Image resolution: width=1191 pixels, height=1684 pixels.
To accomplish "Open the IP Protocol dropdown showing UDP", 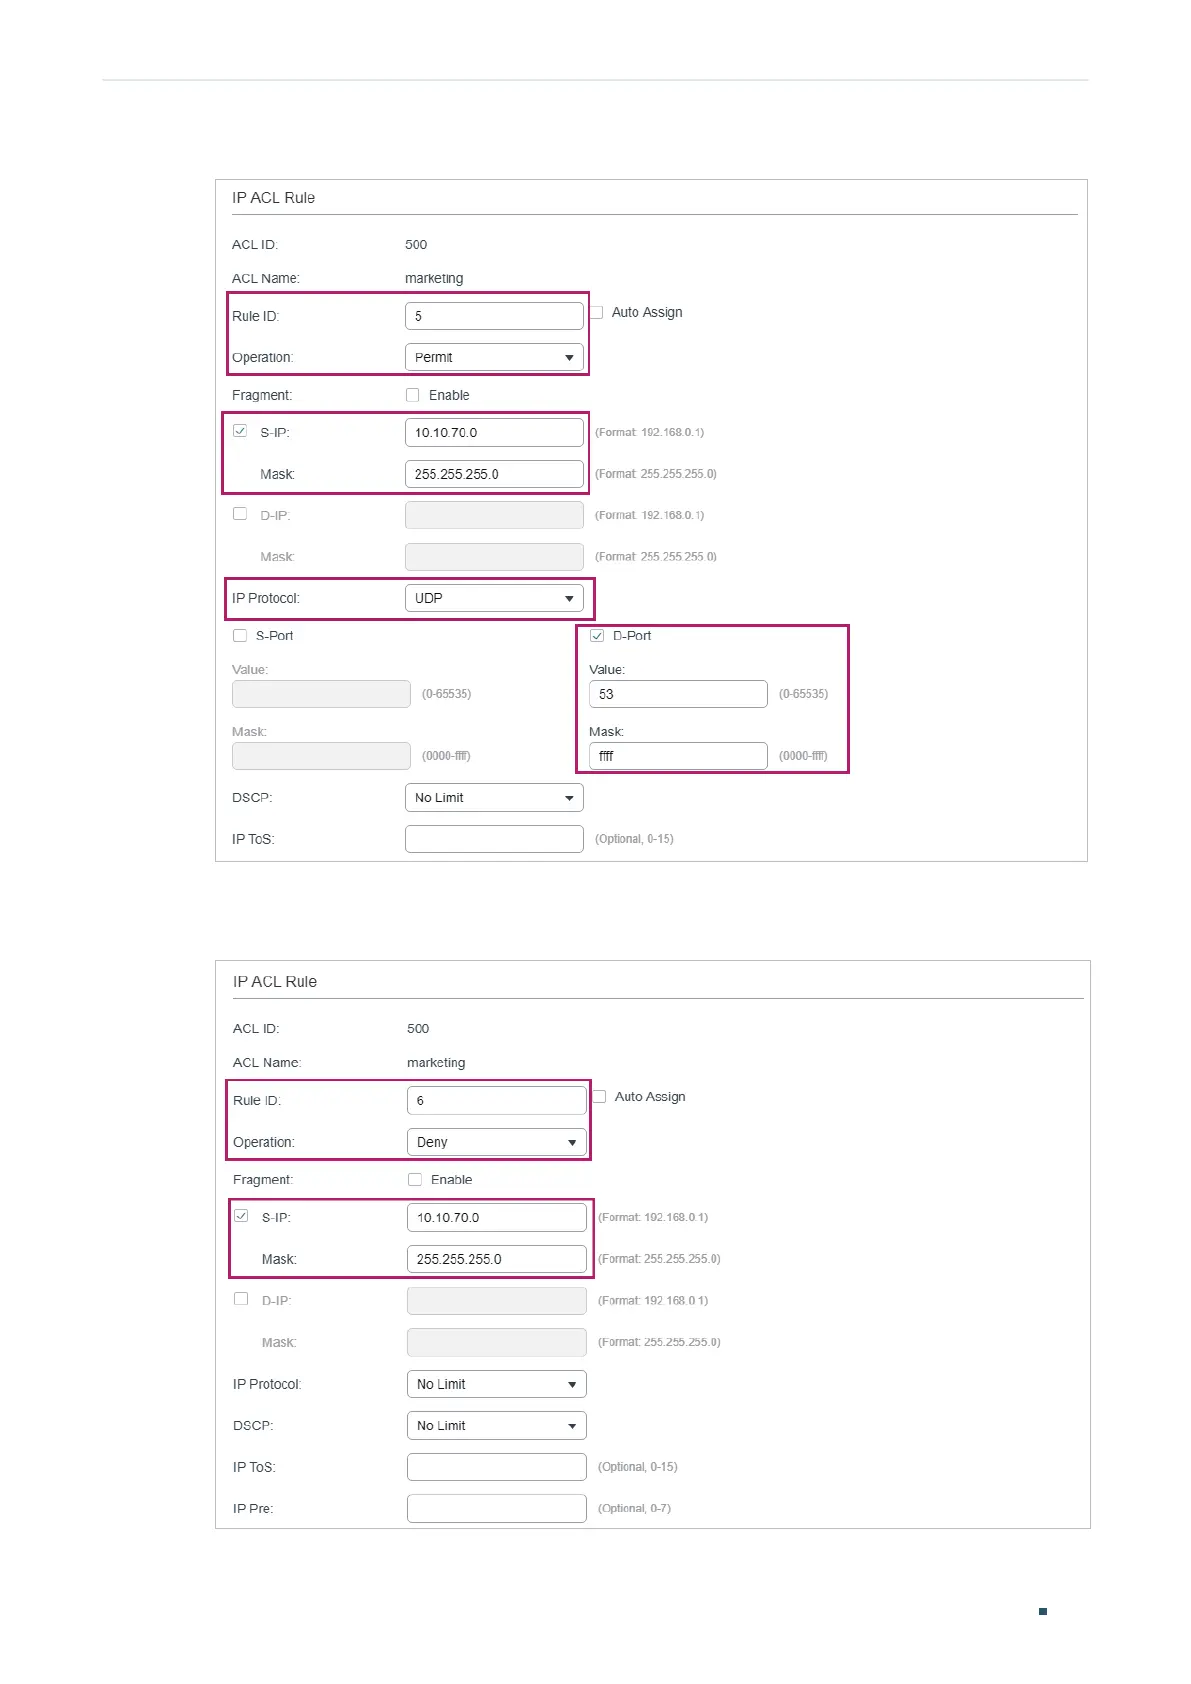I will [494, 598].
